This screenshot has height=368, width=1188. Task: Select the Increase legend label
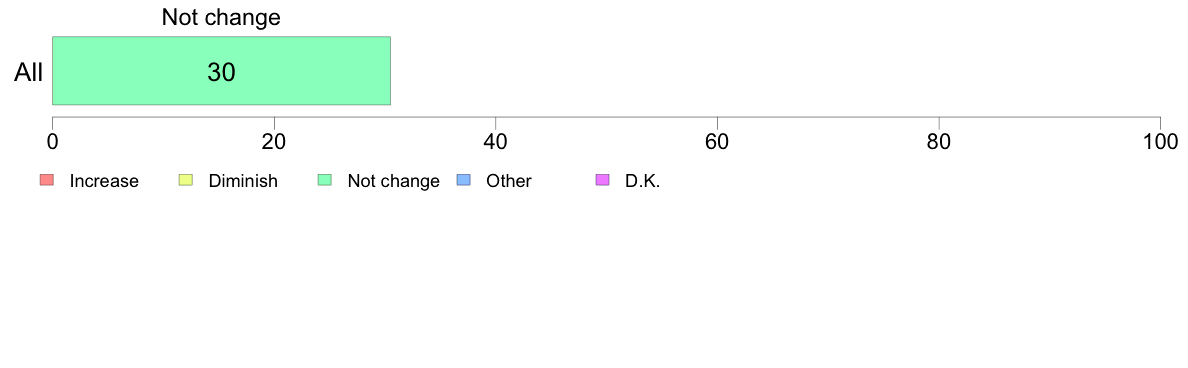point(104,181)
